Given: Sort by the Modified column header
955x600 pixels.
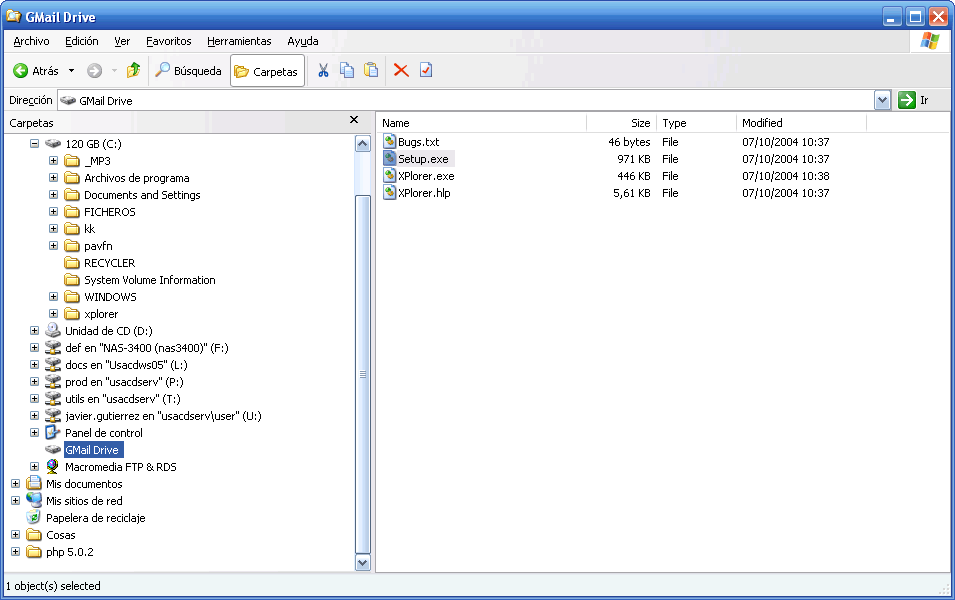Looking at the screenshot, I should pyautogui.click(x=801, y=123).
